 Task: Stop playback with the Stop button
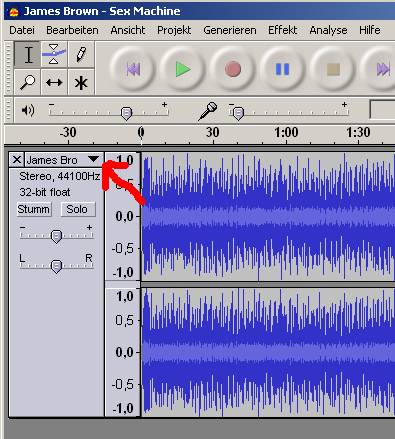[333, 69]
